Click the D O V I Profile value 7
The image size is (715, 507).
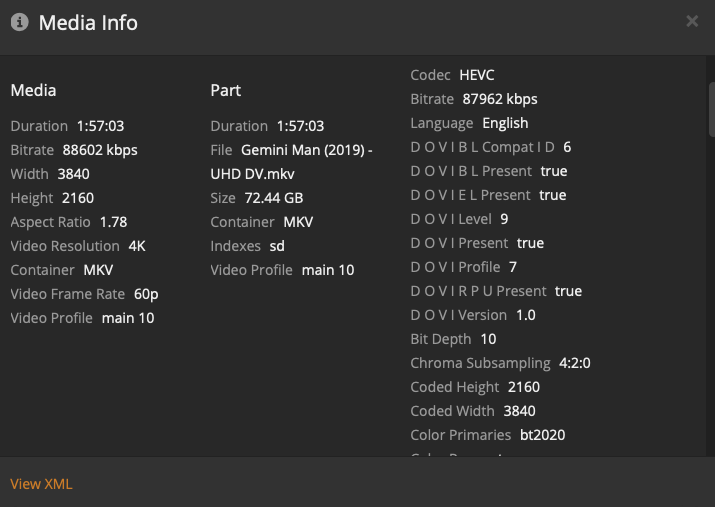[x=513, y=267]
